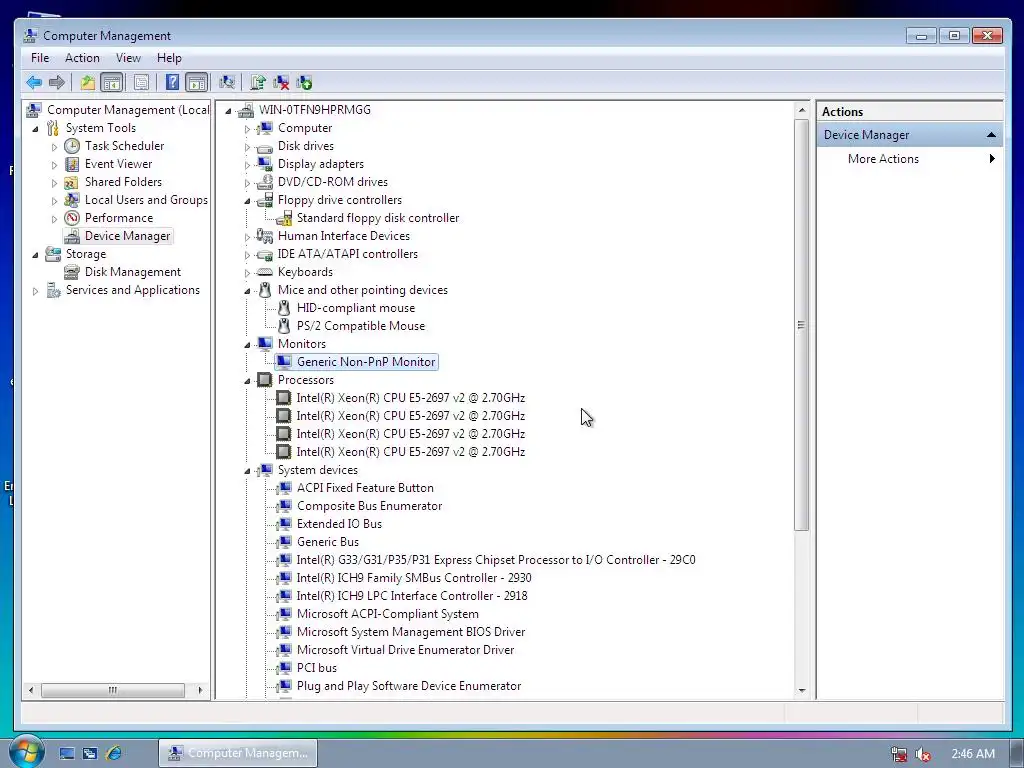Click the network icon in system tray
The height and width of the screenshot is (768, 1024).
click(x=899, y=754)
